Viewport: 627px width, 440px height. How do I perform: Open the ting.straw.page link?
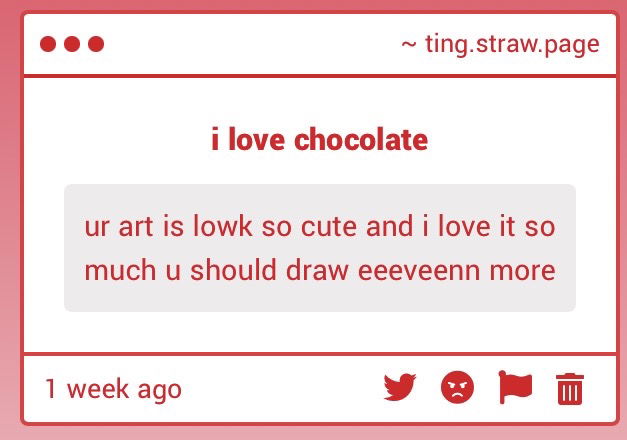[x=511, y=45]
